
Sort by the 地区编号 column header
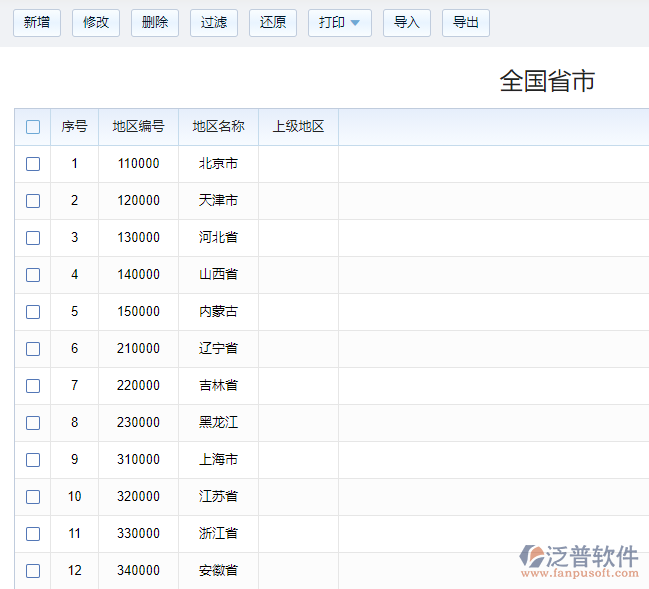click(138, 127)
